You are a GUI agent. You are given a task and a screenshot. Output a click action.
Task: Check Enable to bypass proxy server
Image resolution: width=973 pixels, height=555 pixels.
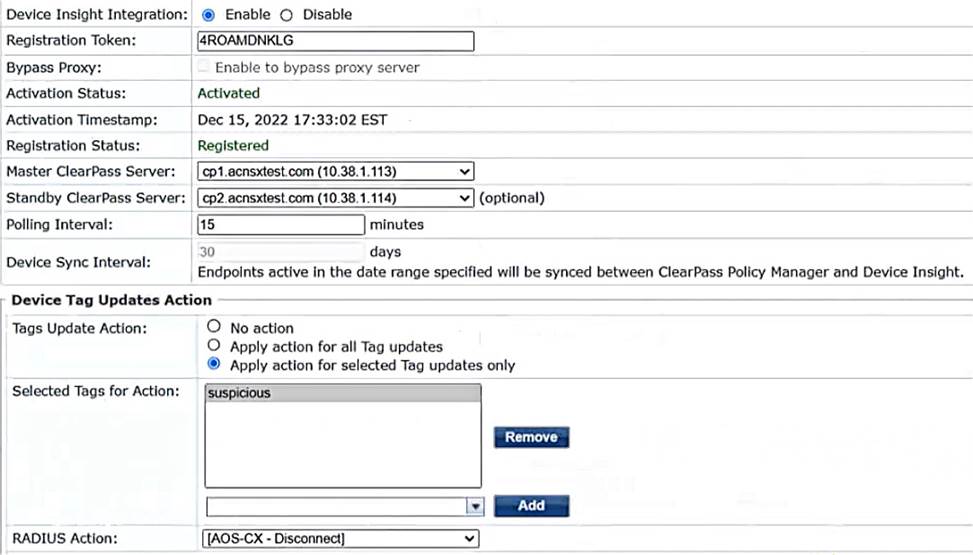203,66
